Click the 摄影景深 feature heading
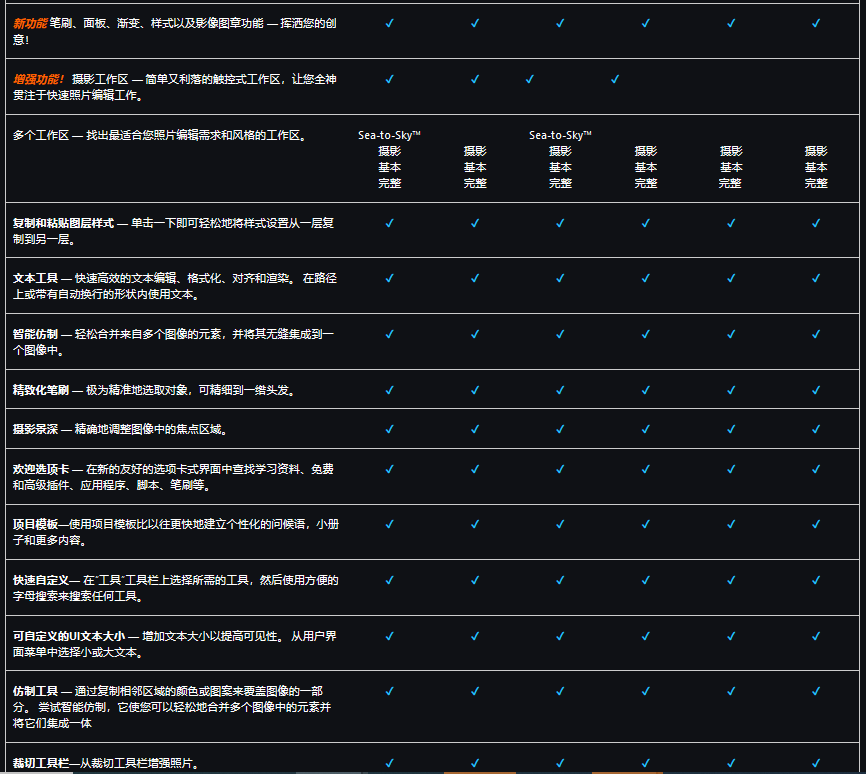This screenshot has width=866, height=774. (x=35, y=429)
